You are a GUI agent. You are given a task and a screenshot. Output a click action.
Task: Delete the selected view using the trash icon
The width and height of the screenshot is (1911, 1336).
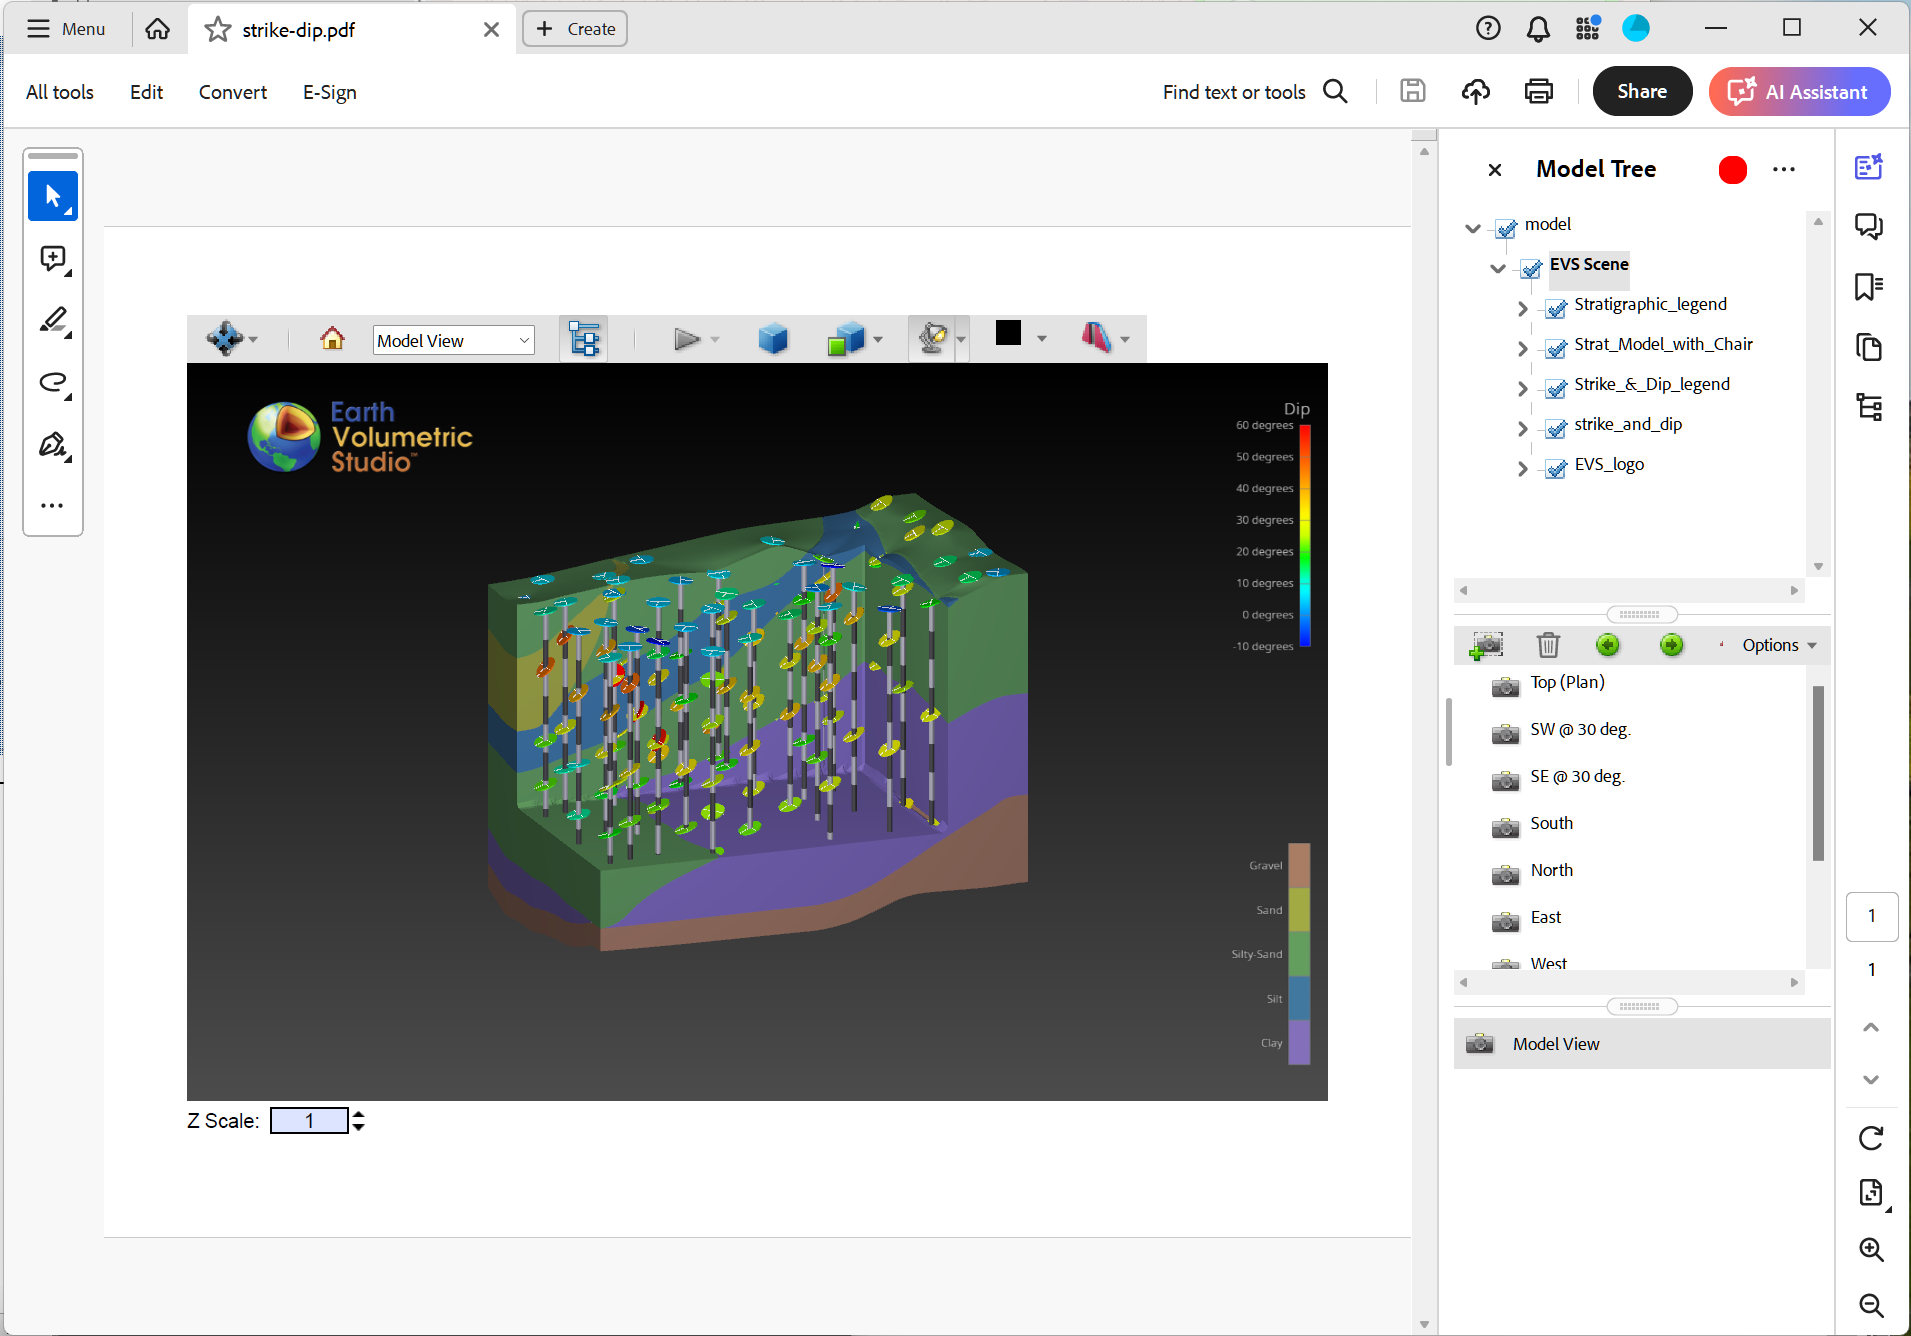click(x=1547, y=645)
